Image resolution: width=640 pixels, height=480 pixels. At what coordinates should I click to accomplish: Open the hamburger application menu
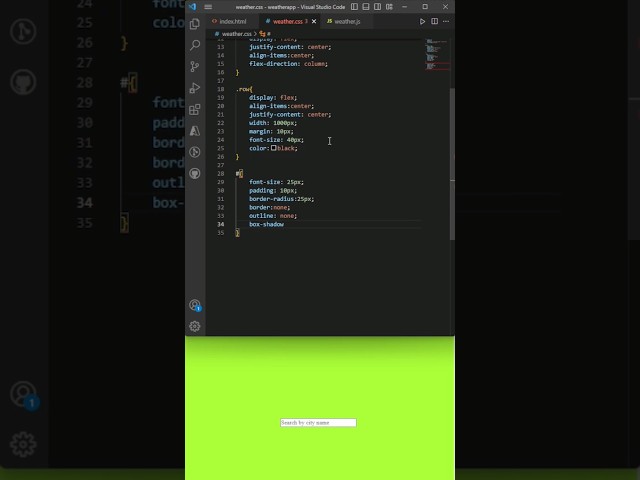click(x=208, y=7)
